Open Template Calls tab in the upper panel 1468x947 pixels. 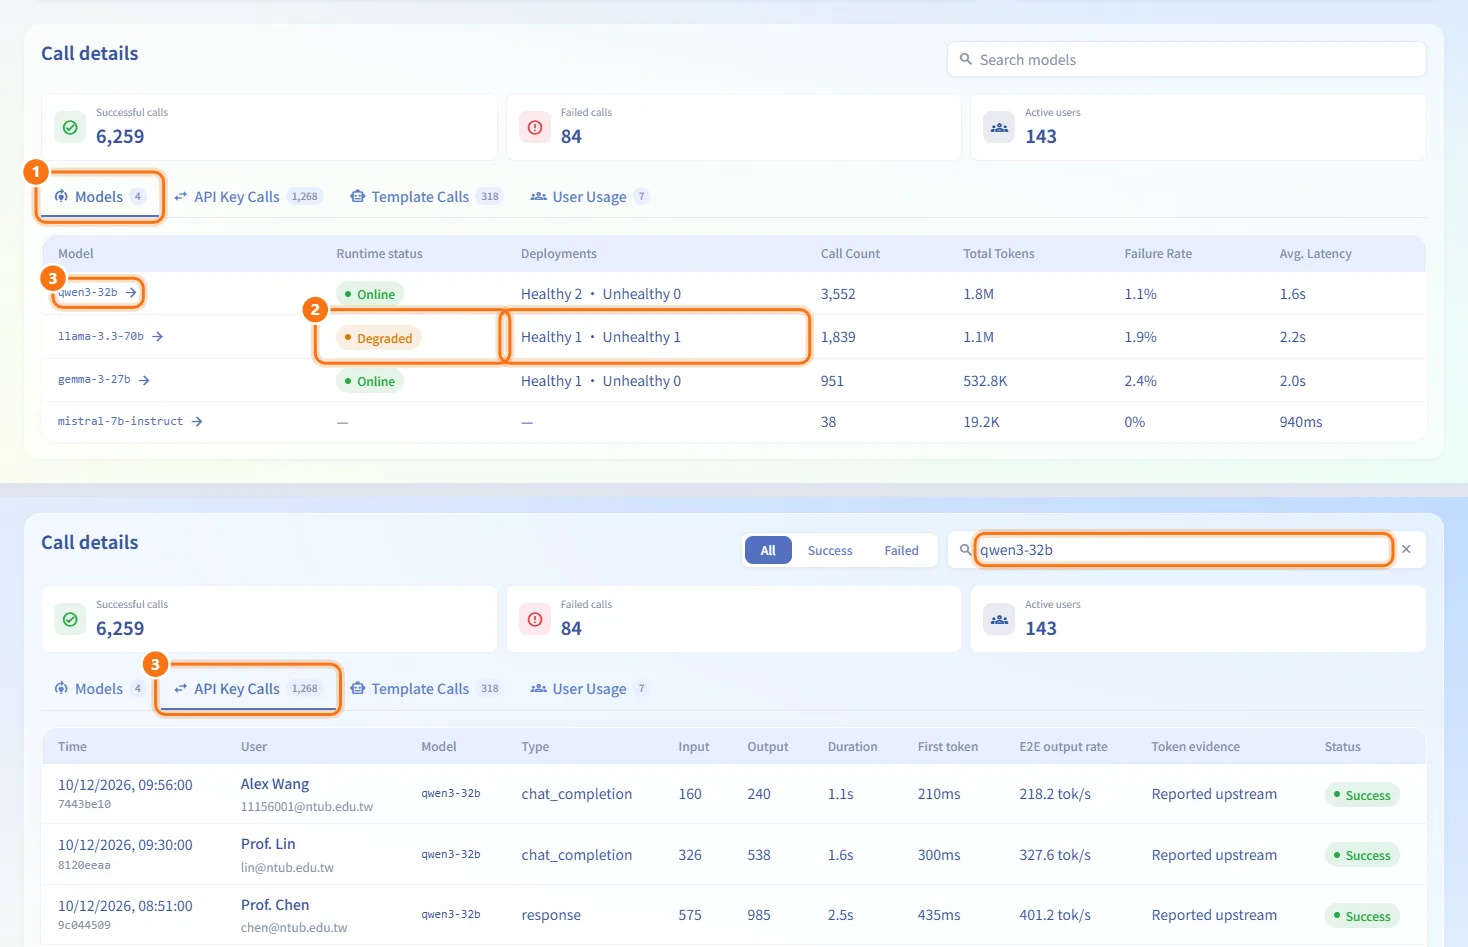[x=425, y=197]
